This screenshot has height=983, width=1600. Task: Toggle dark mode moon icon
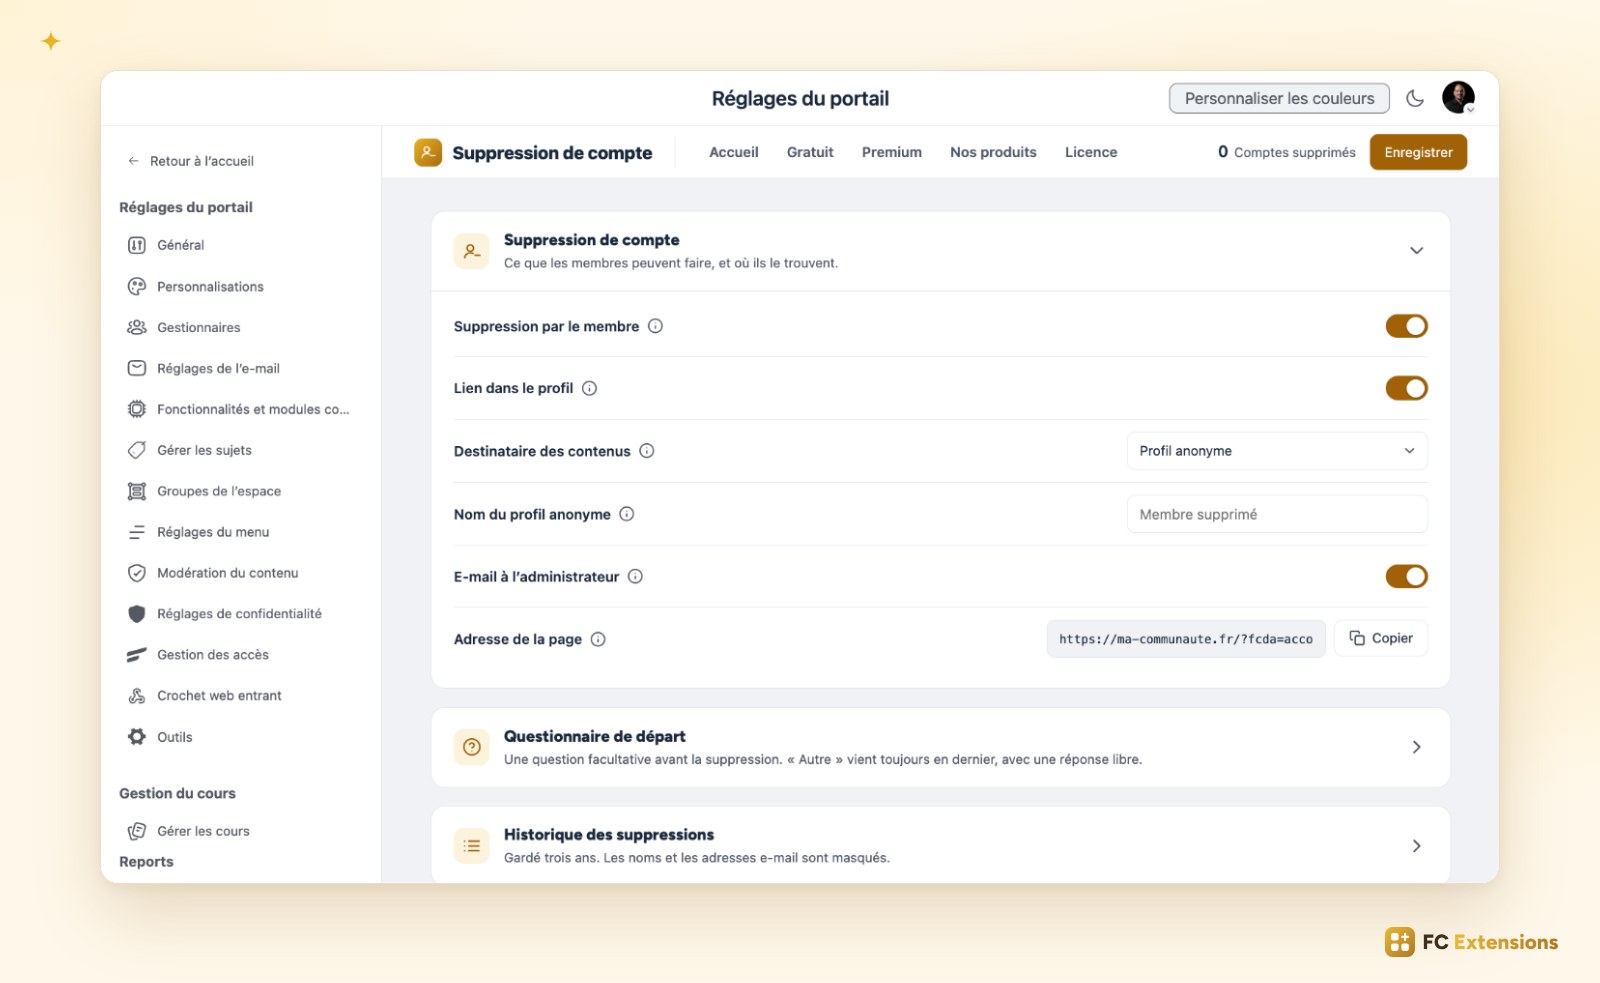click(1415, 98)
